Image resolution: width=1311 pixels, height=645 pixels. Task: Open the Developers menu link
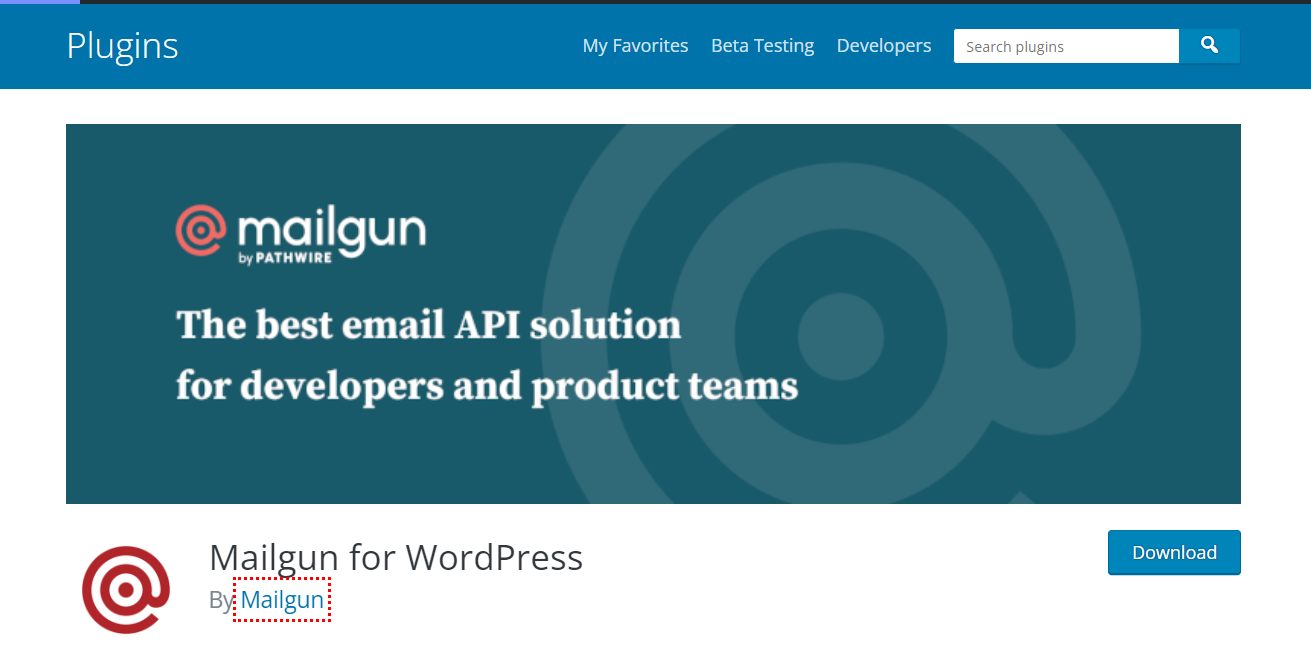point(884,46)
